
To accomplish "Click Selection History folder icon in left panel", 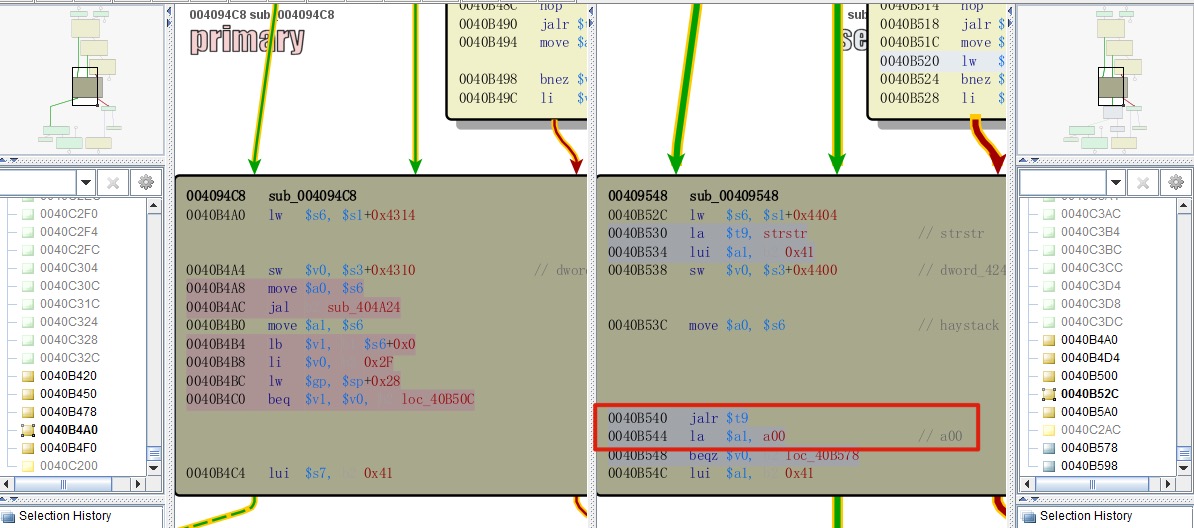I will 9,516.
